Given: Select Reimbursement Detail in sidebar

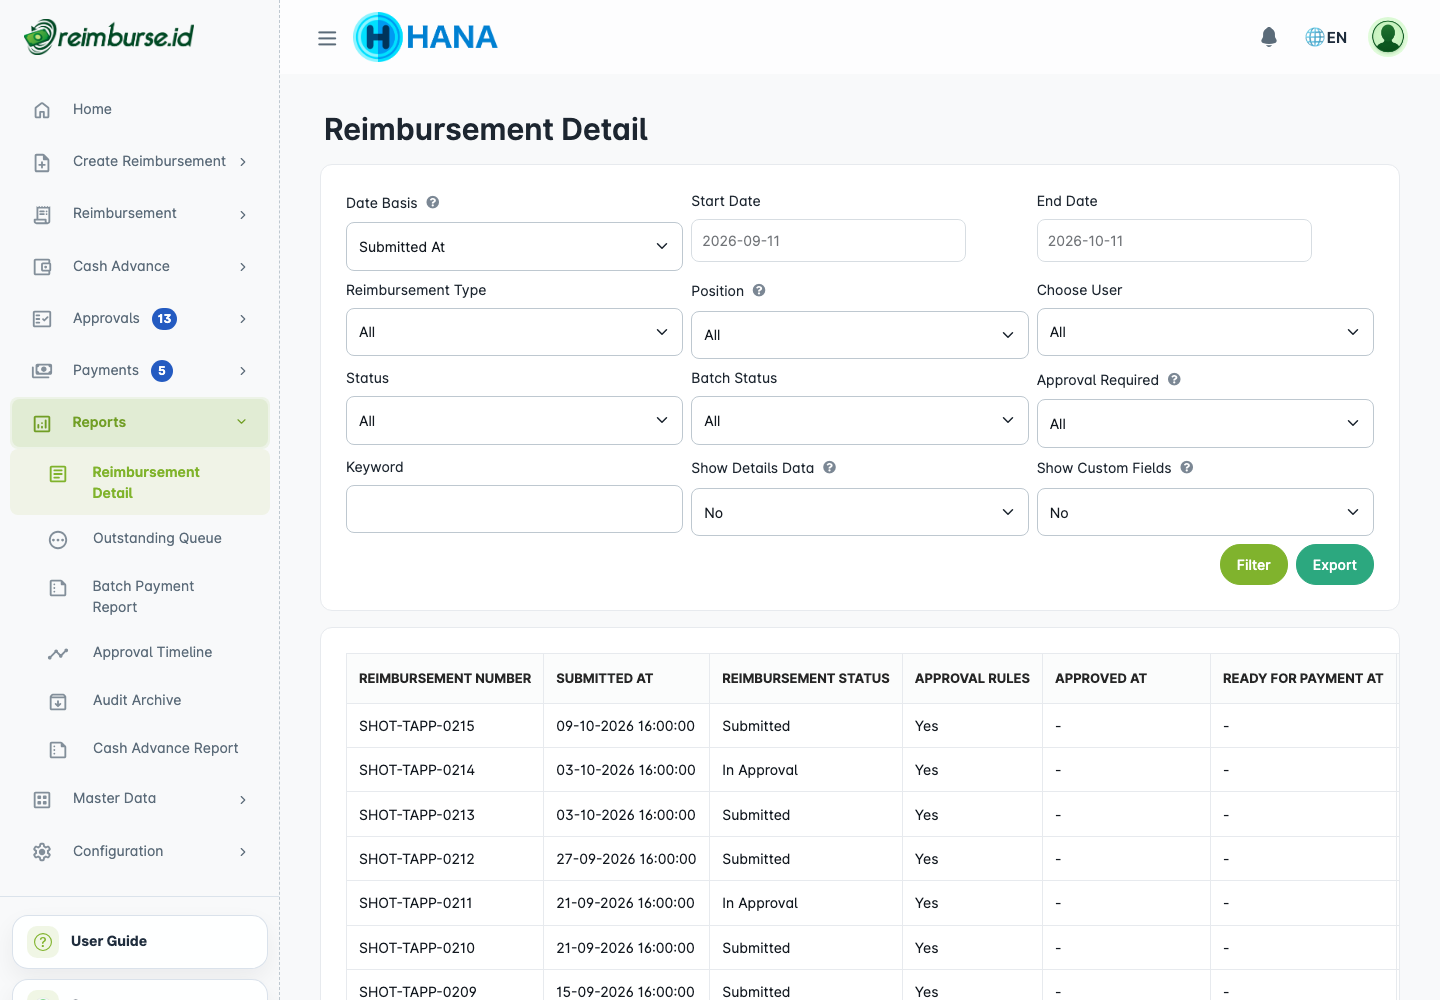Looking at the screenshot, I should (x=140, y=482).
